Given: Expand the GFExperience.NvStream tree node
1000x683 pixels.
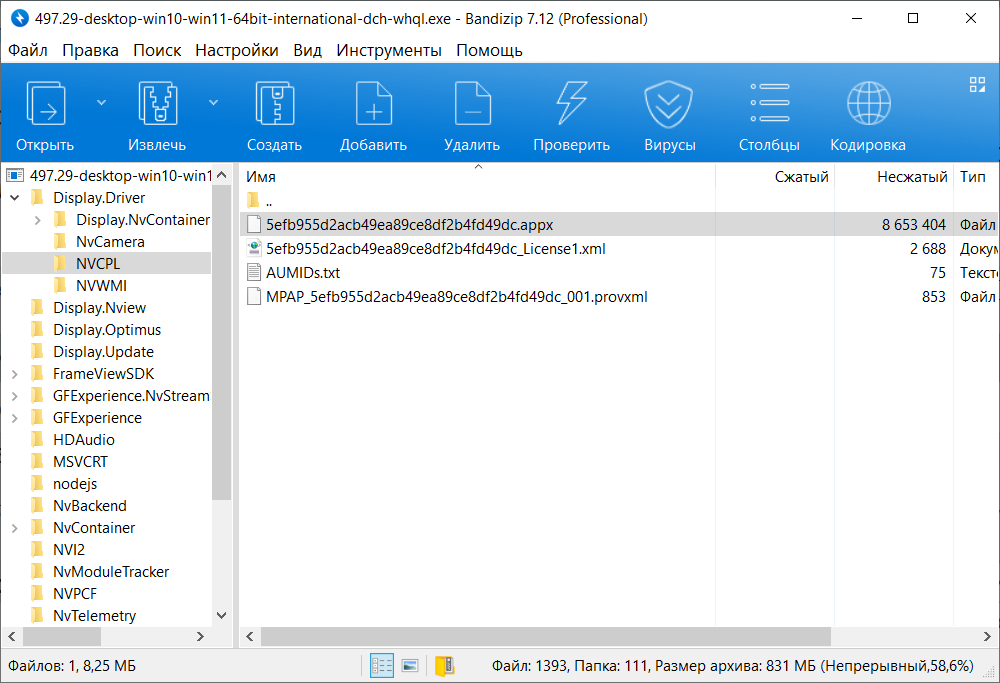Looking at the screenshot, I should [15, 396].
